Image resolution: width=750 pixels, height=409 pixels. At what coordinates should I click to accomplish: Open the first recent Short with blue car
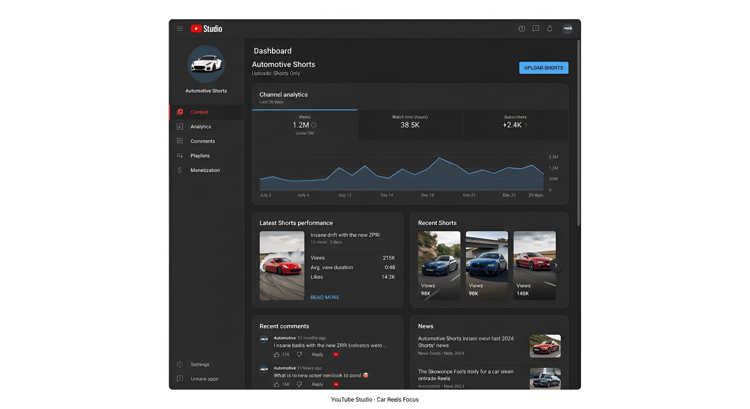click(x=439, y=265)
